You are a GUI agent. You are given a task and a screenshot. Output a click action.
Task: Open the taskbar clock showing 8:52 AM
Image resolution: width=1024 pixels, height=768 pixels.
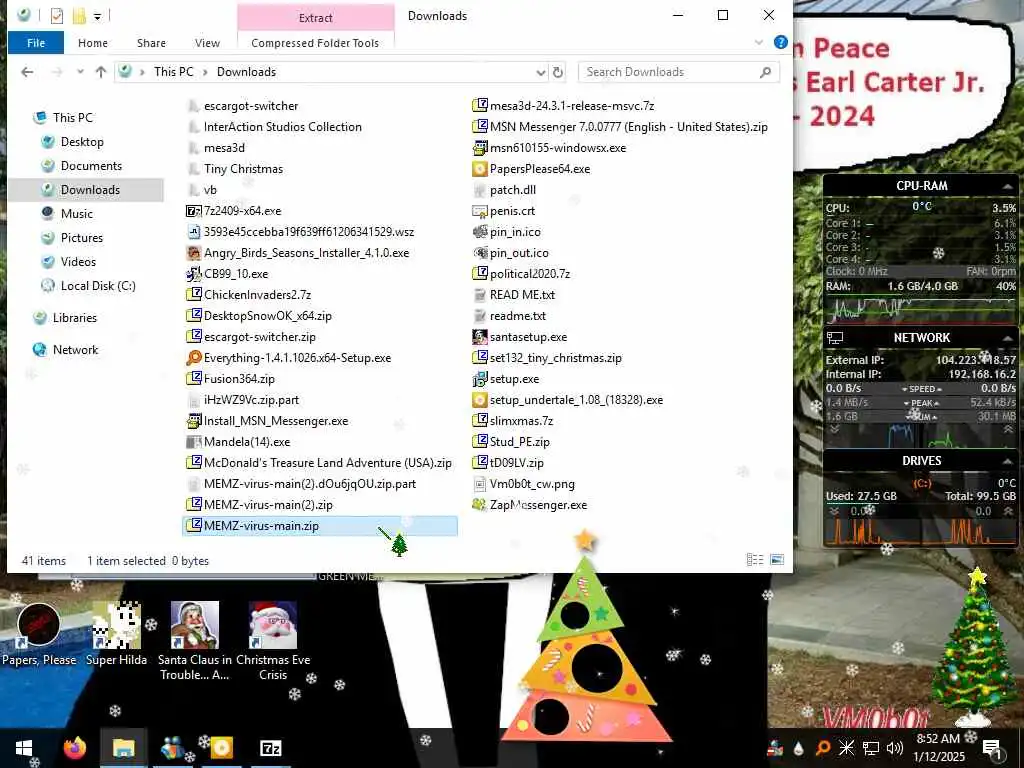tap(938, 748)
